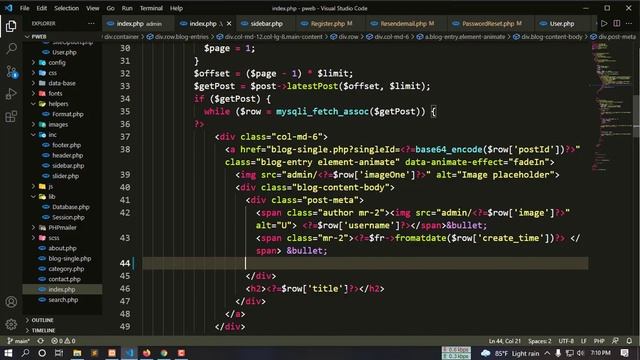The width and height of the screenshot is (640, 360).
Task: Click the main branch indicator
Action: (19, 341)
